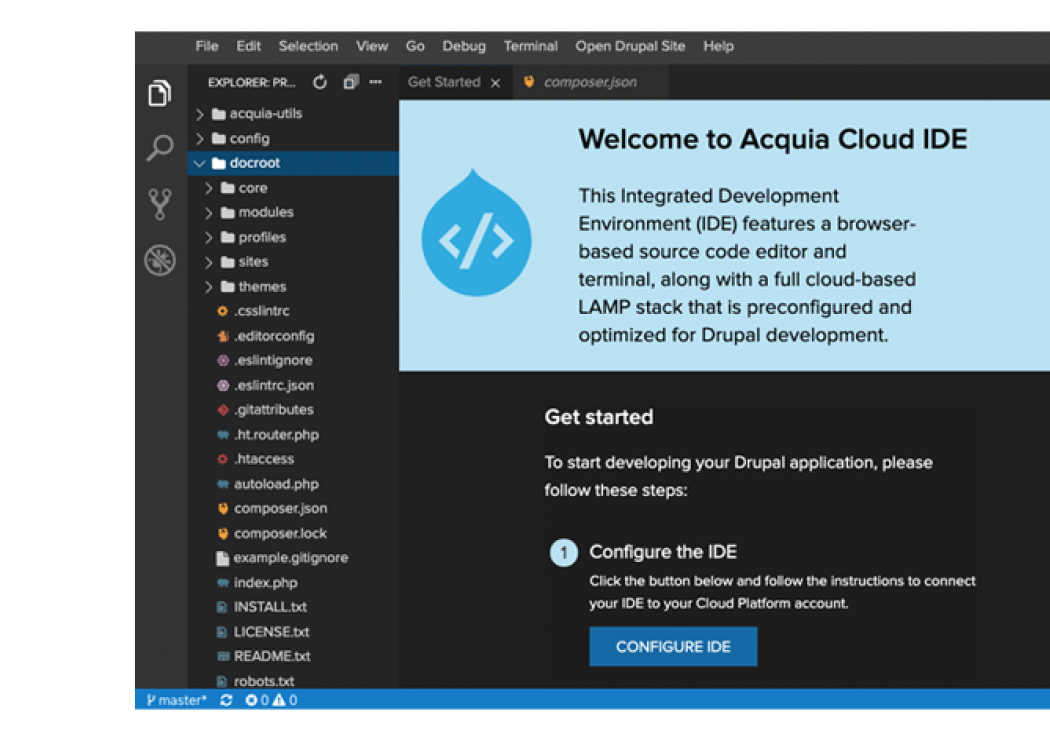Collapse all folders in Explorer
The height and width of the screenshot is (741, 1050).
[x=349, y=83]
